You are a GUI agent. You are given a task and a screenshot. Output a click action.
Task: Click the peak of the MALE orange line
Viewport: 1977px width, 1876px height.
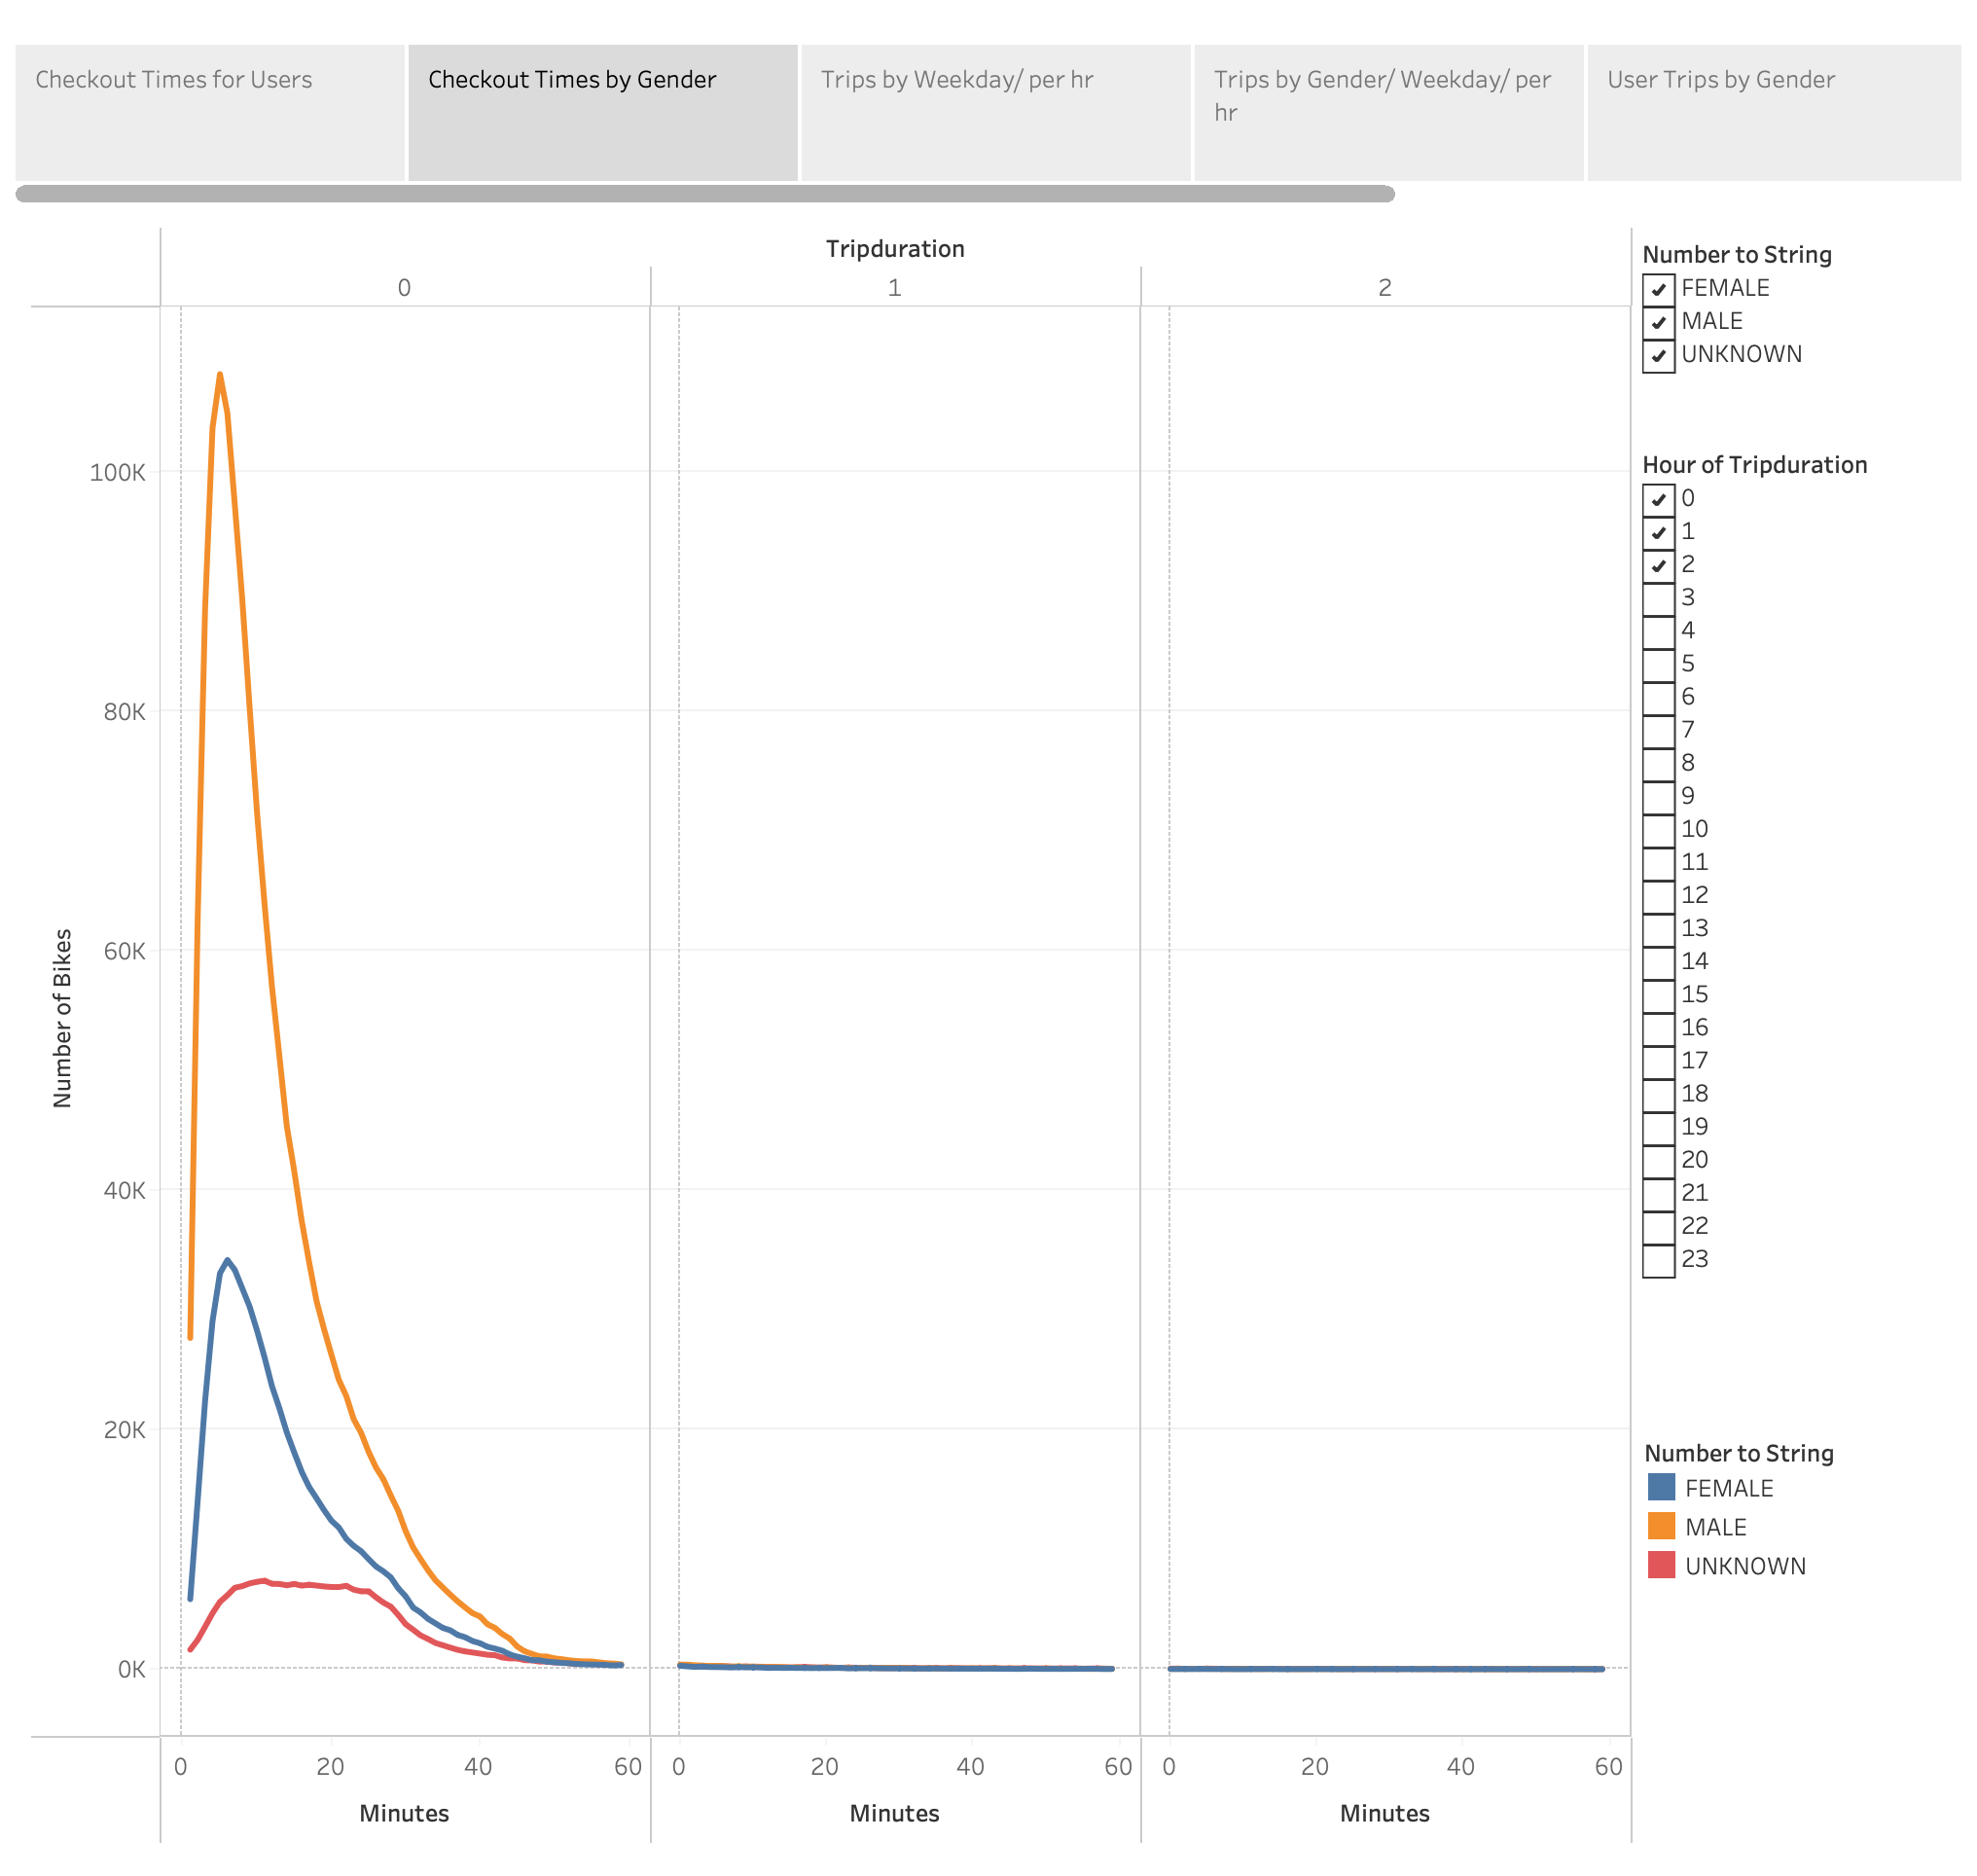tap(220, 375)
